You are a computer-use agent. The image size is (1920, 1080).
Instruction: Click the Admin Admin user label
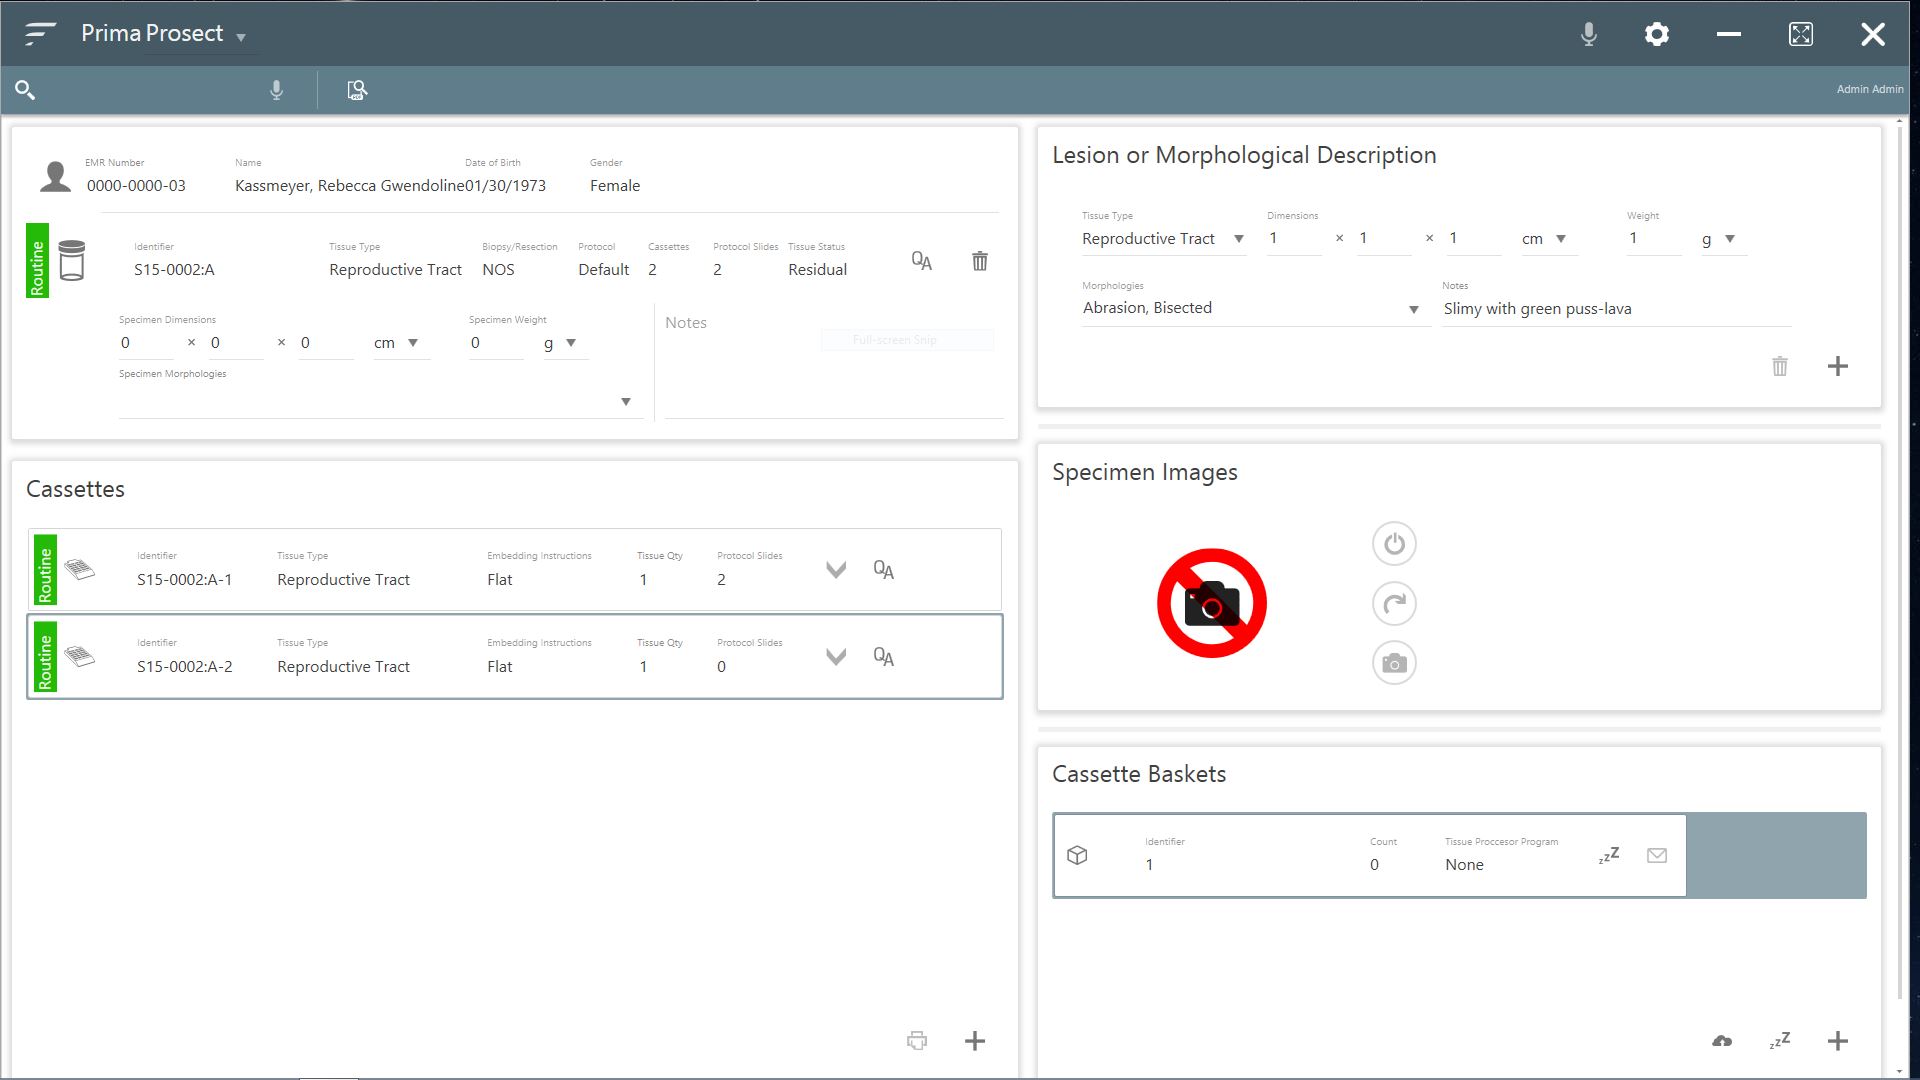point(1870,89)
